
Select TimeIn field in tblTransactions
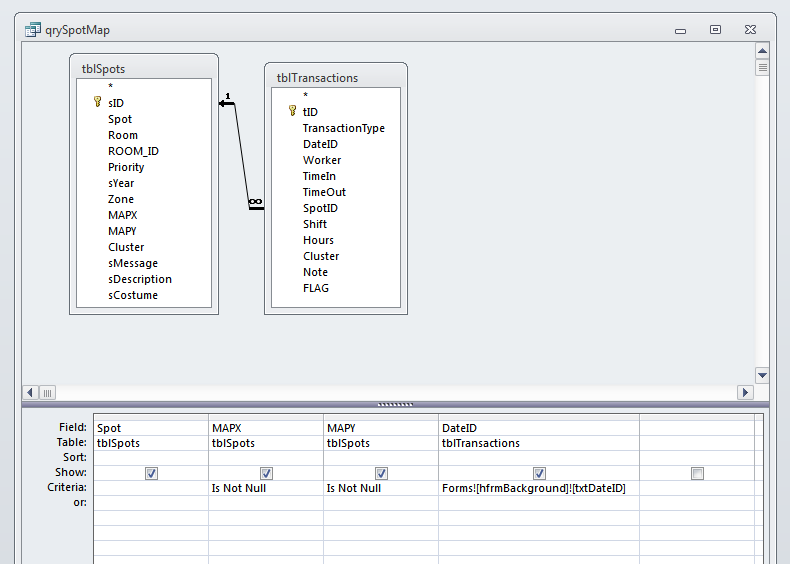[x=319, y=176]
